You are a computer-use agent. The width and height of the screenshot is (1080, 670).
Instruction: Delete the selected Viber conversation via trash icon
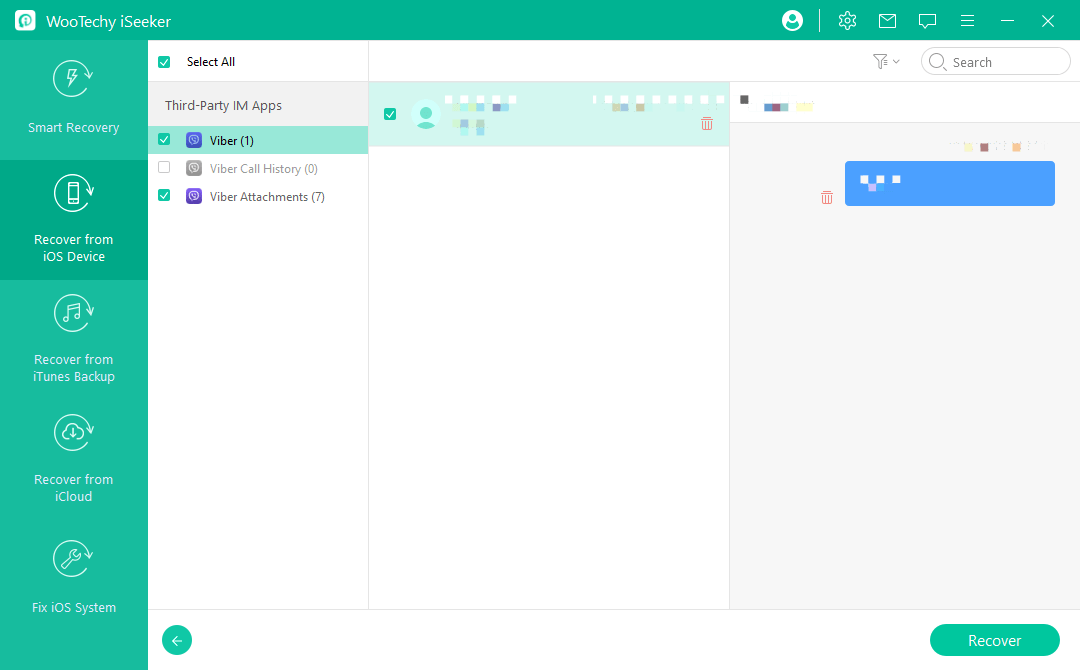click(707, 123)
